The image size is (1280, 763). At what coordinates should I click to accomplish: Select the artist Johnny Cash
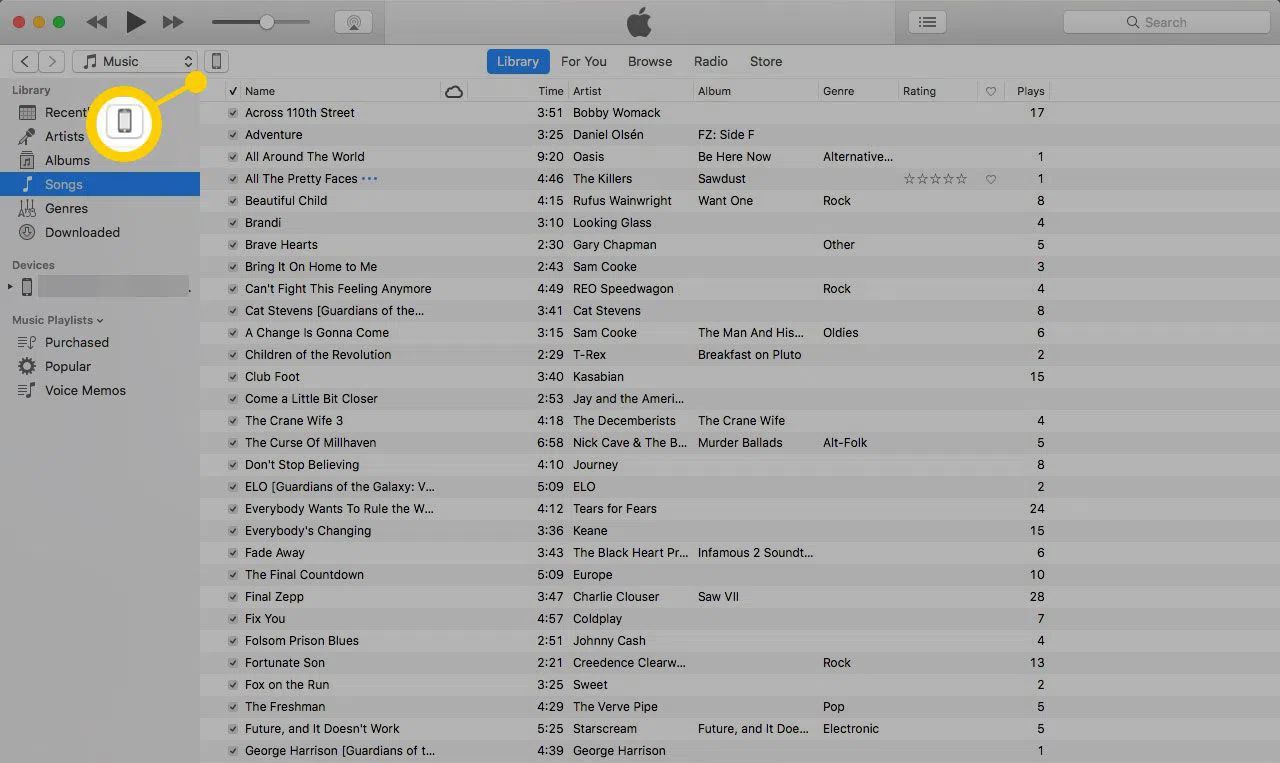tap(609, 641)
